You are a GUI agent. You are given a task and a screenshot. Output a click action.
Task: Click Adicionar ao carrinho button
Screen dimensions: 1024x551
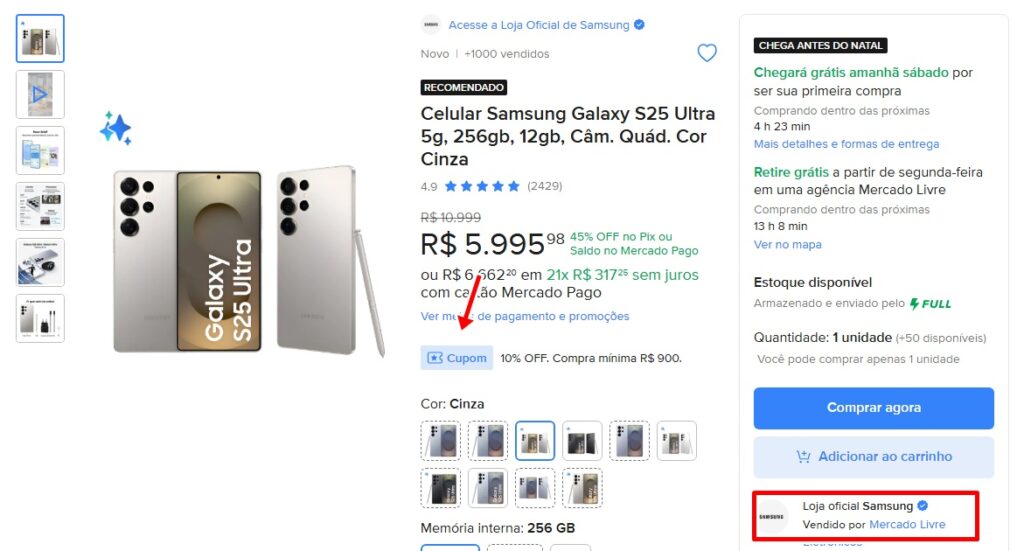click(873, 457)
